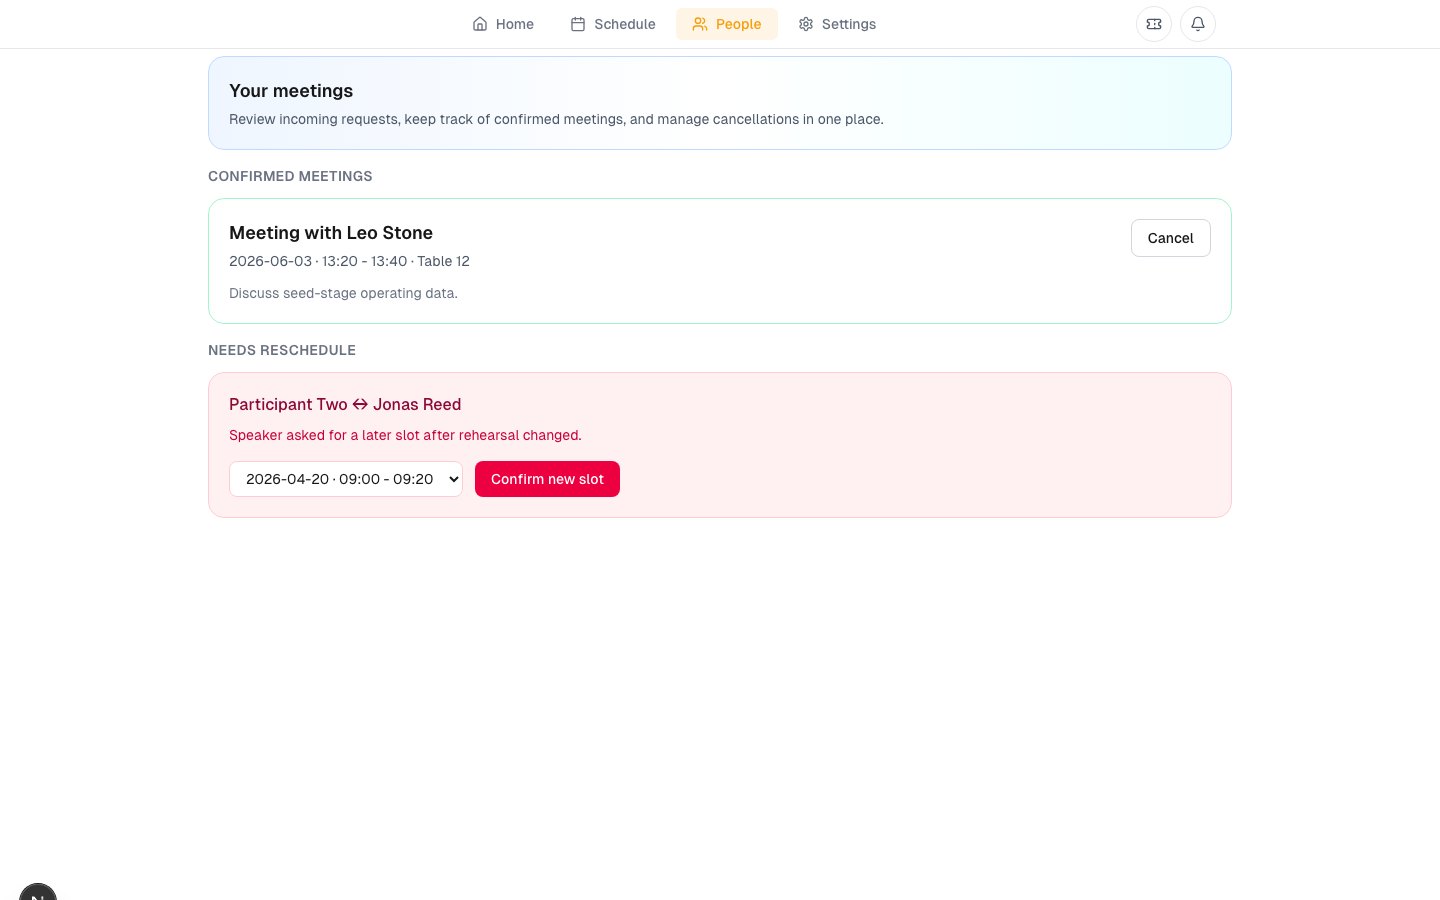This screenshot has height=900, width=1440.
Task: Click 'Review incoming requests' description text
Action: point(556,119)
